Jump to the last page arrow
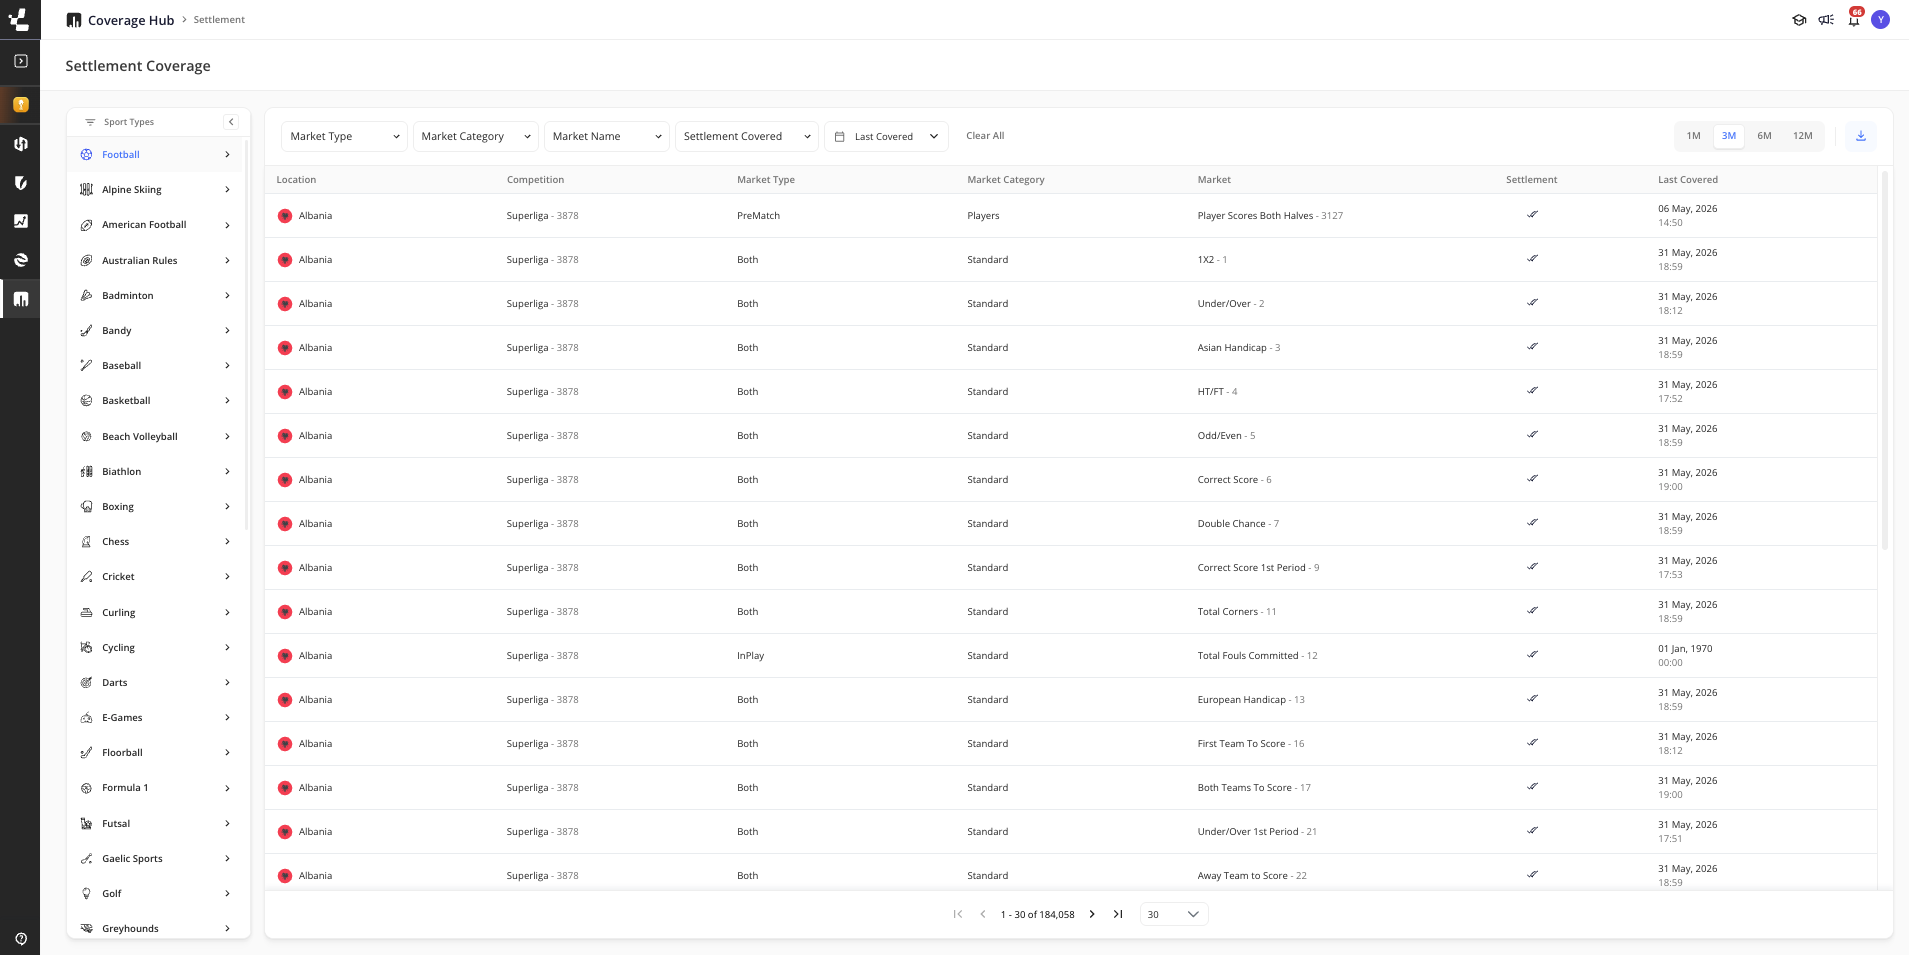This screenshot has height=955, width=1909. tap(1118, 914)
